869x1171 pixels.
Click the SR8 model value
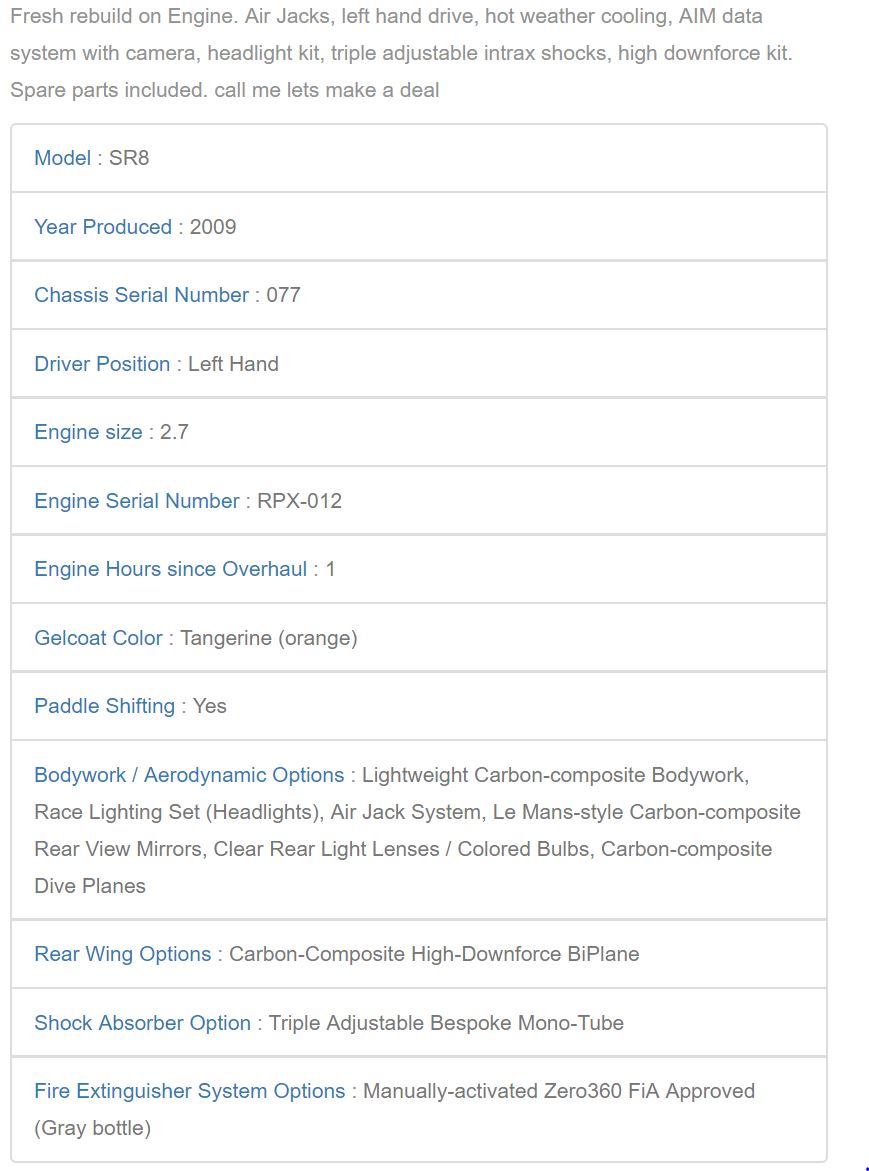[129, 158]
